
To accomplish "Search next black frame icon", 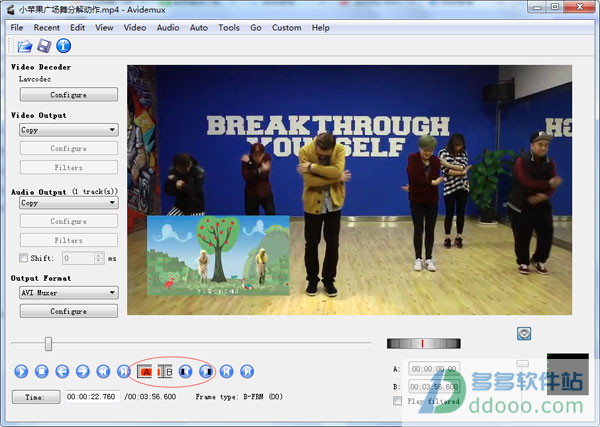I will point(206,371).
